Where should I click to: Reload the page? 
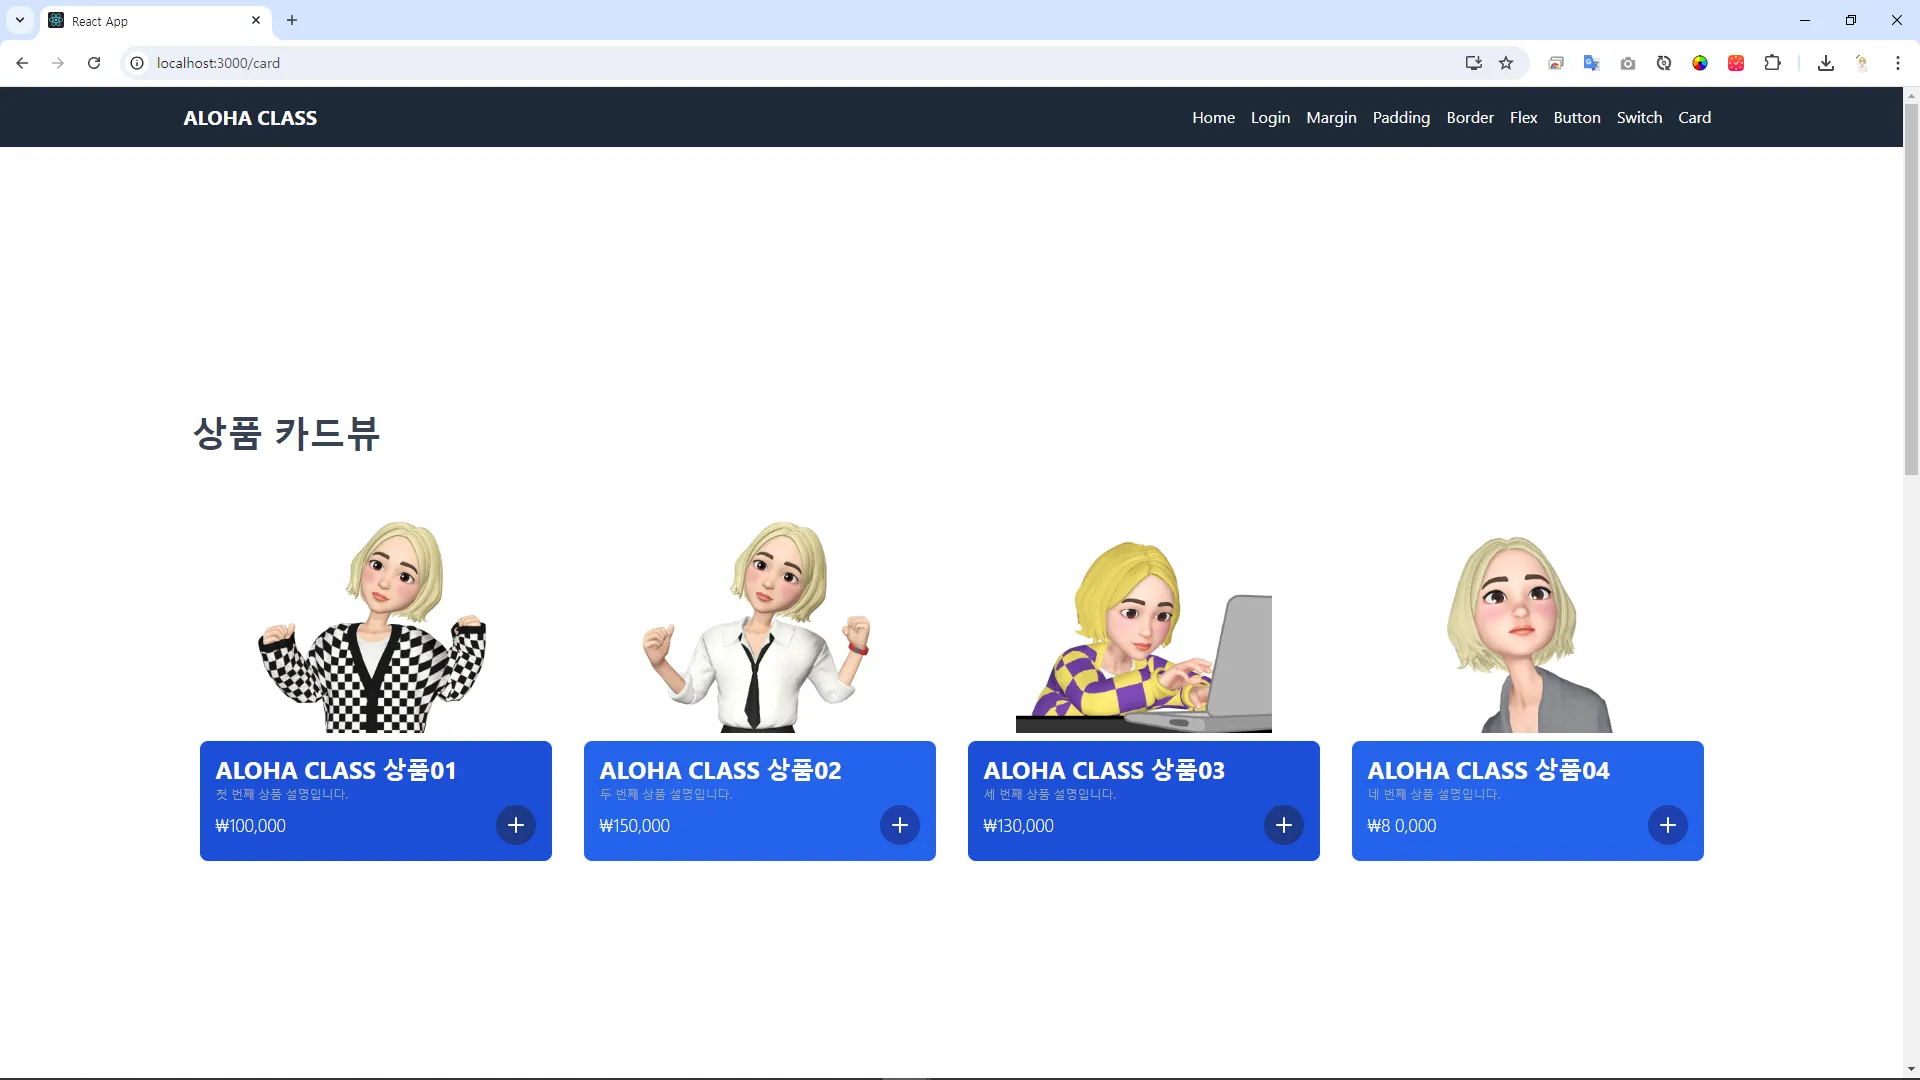click(94, 63)
